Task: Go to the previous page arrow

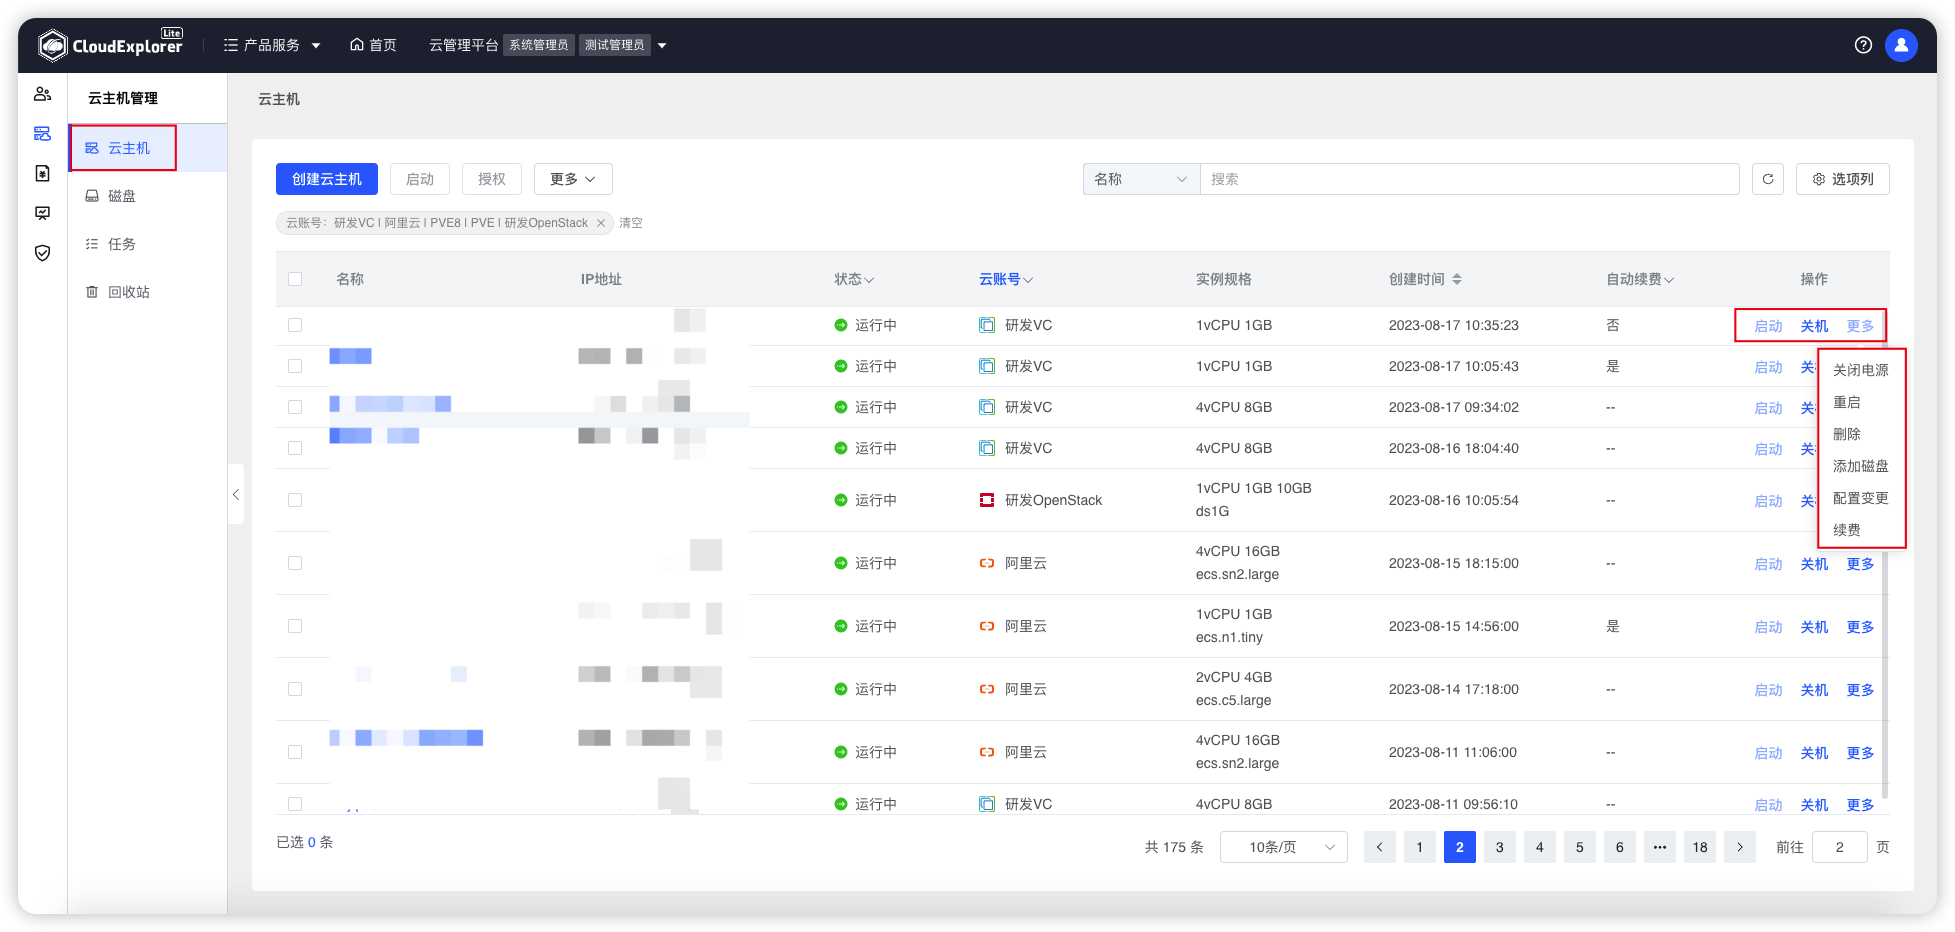Action: coord(1380,847)
